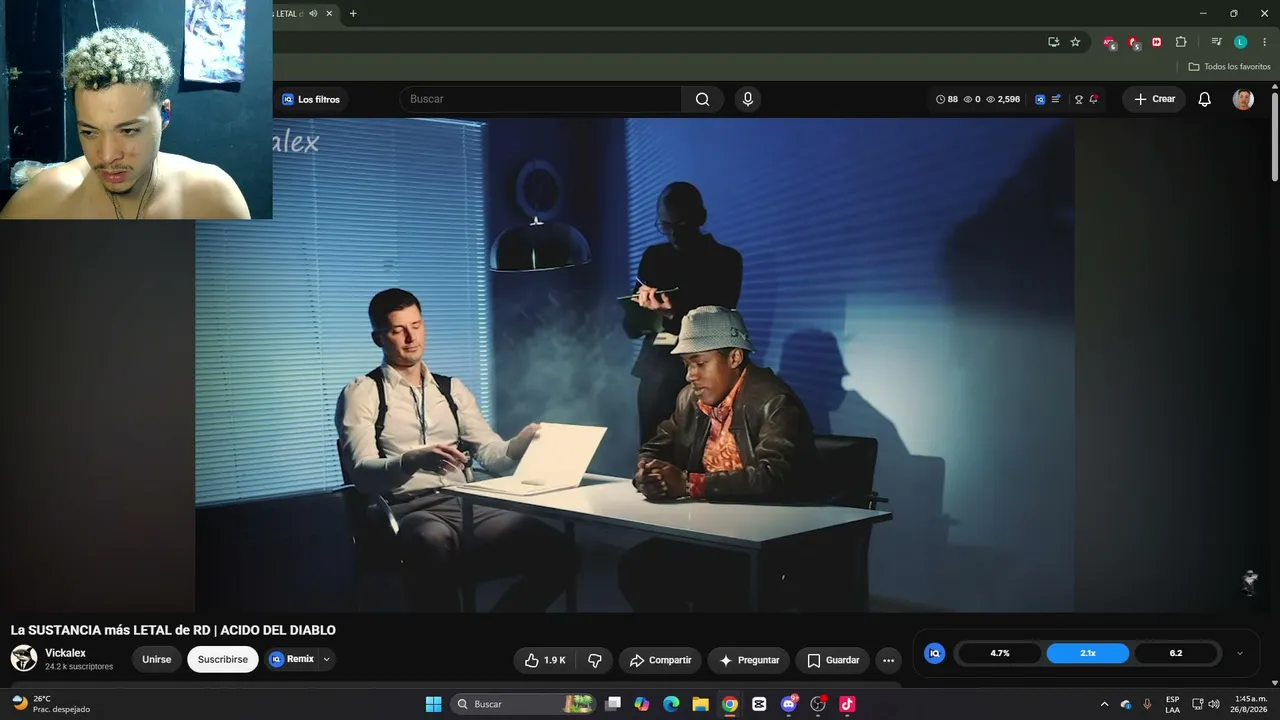Click the page vertical scrollbar
Viewport: 1280px width, 720px height.
click(x=1275, y=136)
